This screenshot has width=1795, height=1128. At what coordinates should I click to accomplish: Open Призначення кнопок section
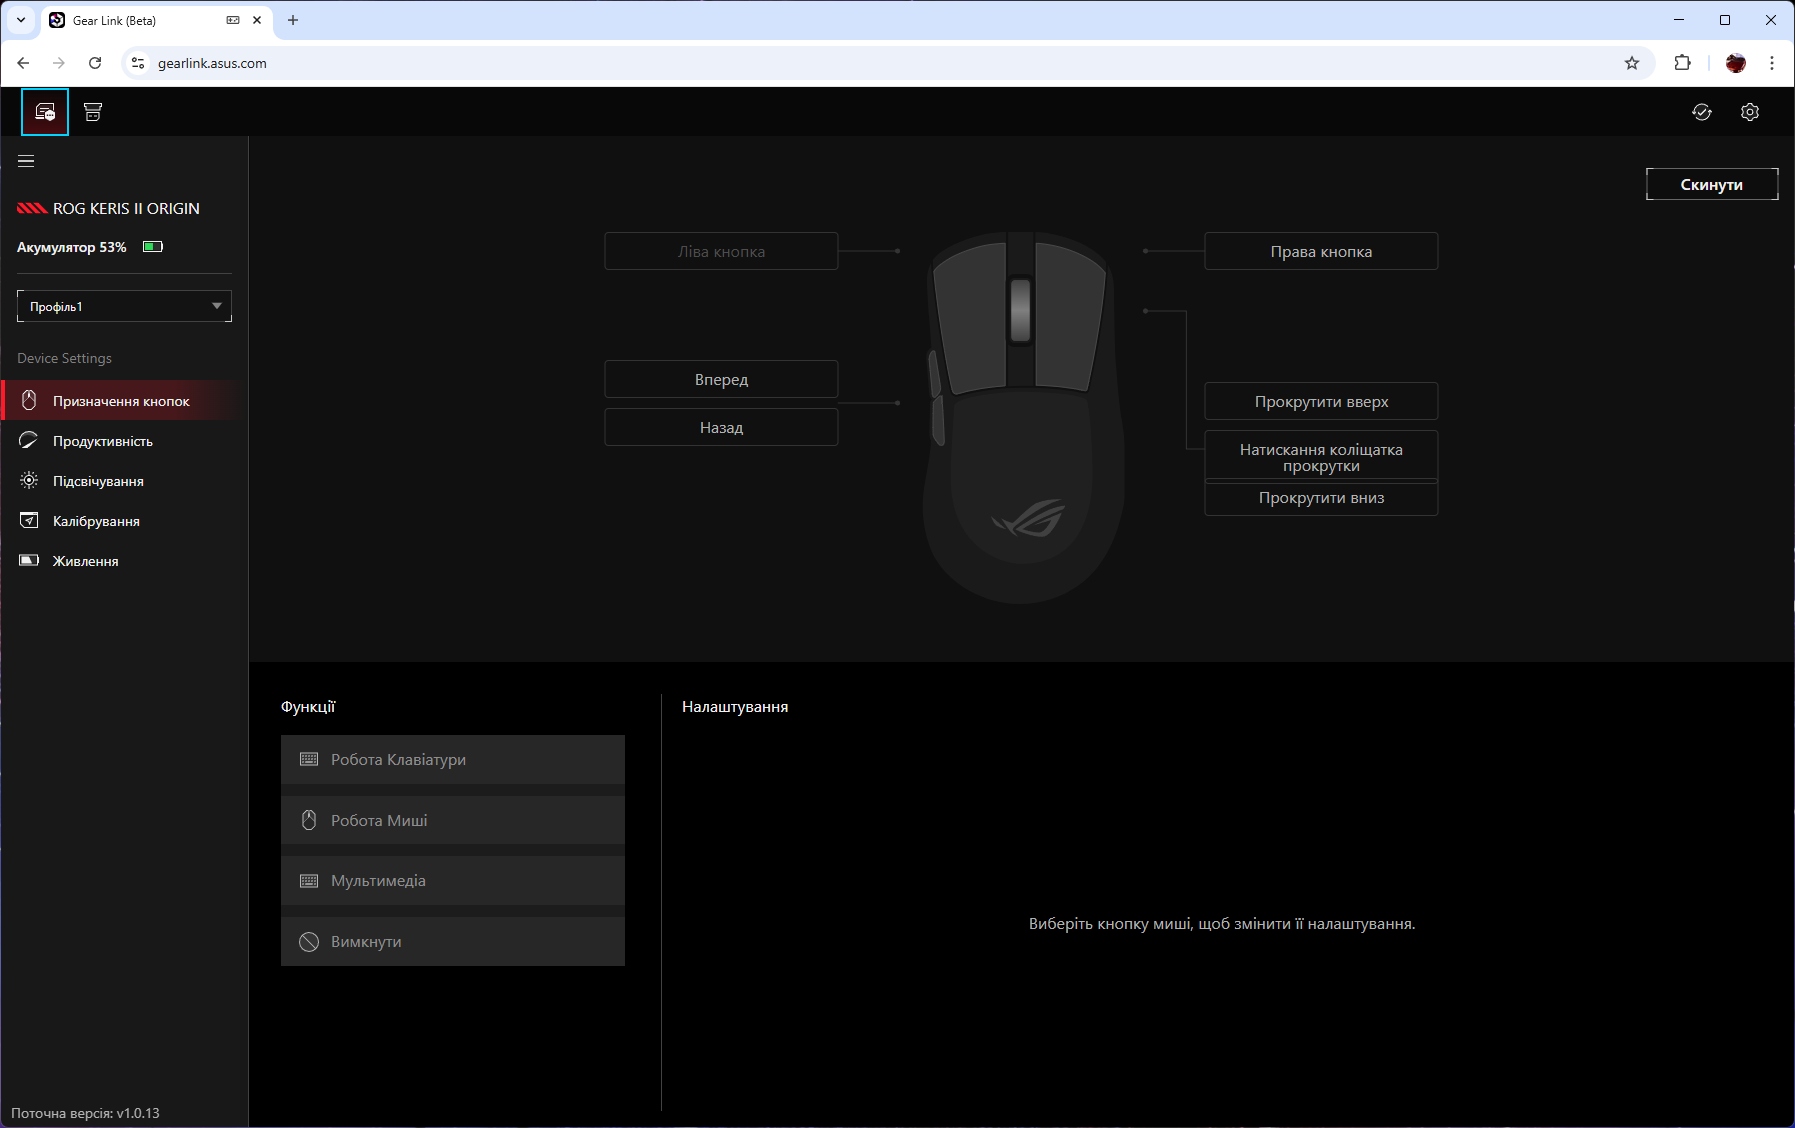(x=124, y=401)
